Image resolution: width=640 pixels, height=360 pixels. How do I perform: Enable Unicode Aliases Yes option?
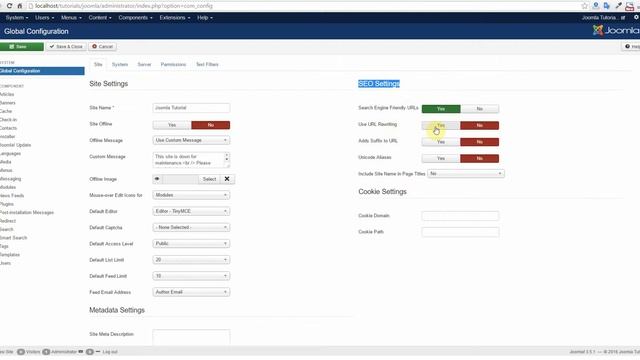441,158
